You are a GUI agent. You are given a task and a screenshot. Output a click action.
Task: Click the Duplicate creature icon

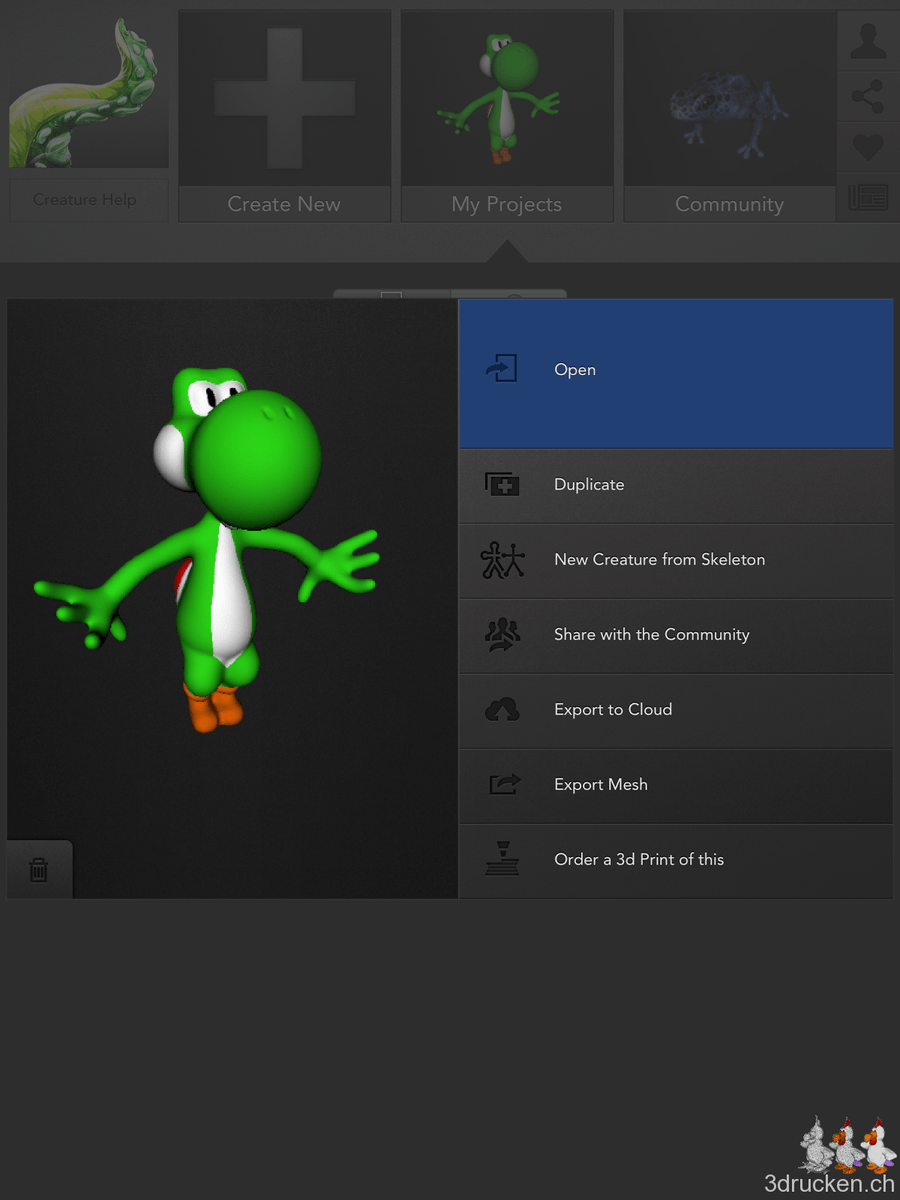tap(501, 484)
